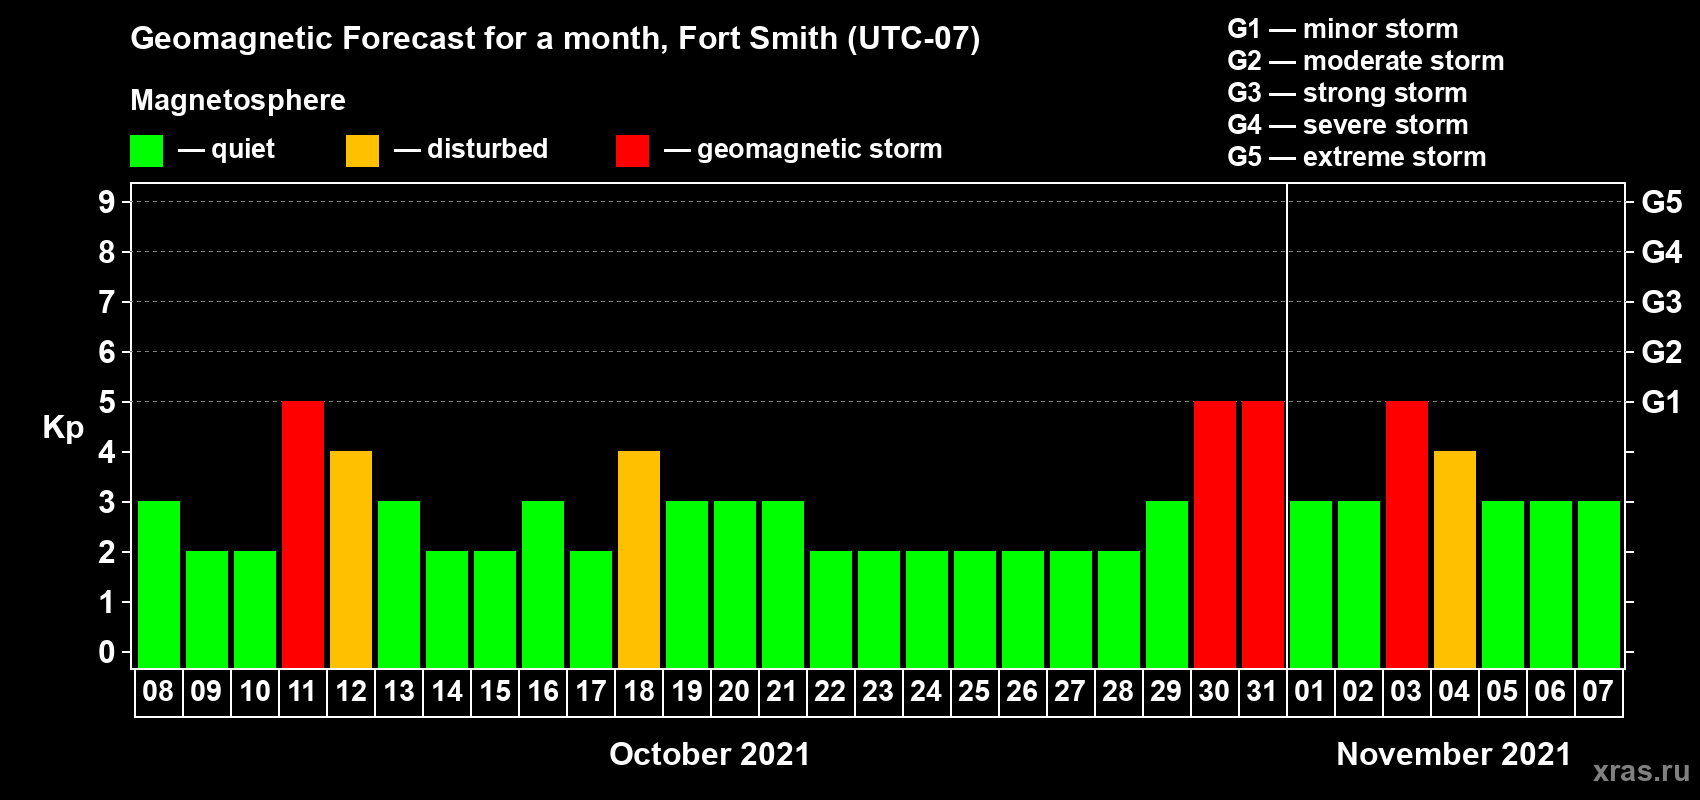Click the October 2021 month label

click(710, 754)
